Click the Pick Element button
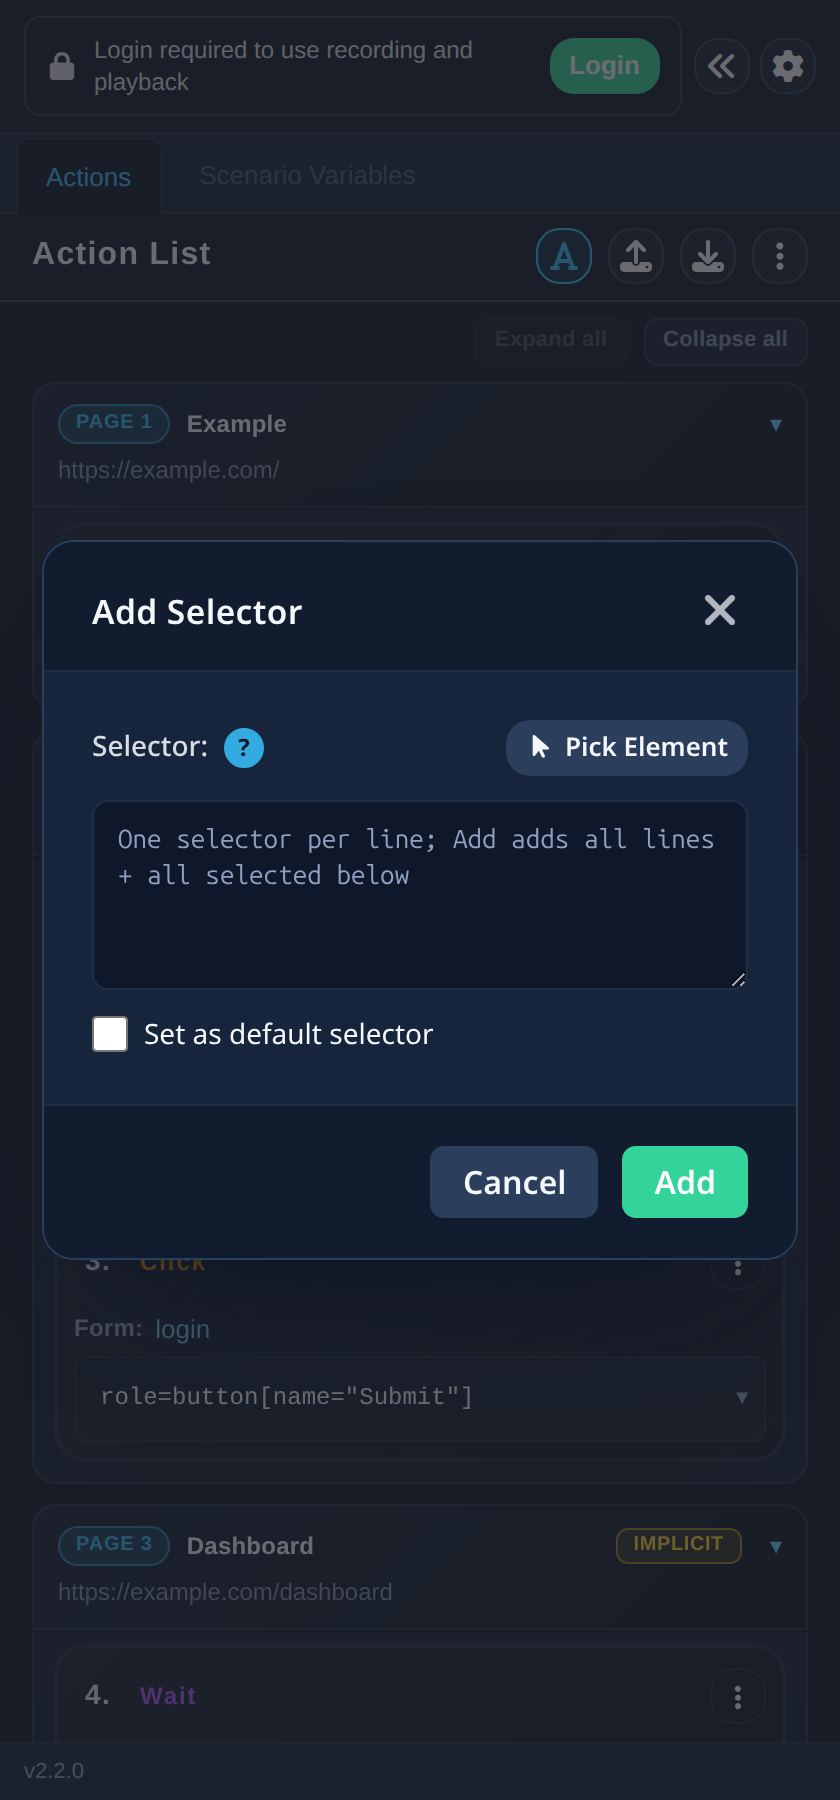This screenshot has height=1800, width=840. (x=627, y=748)
